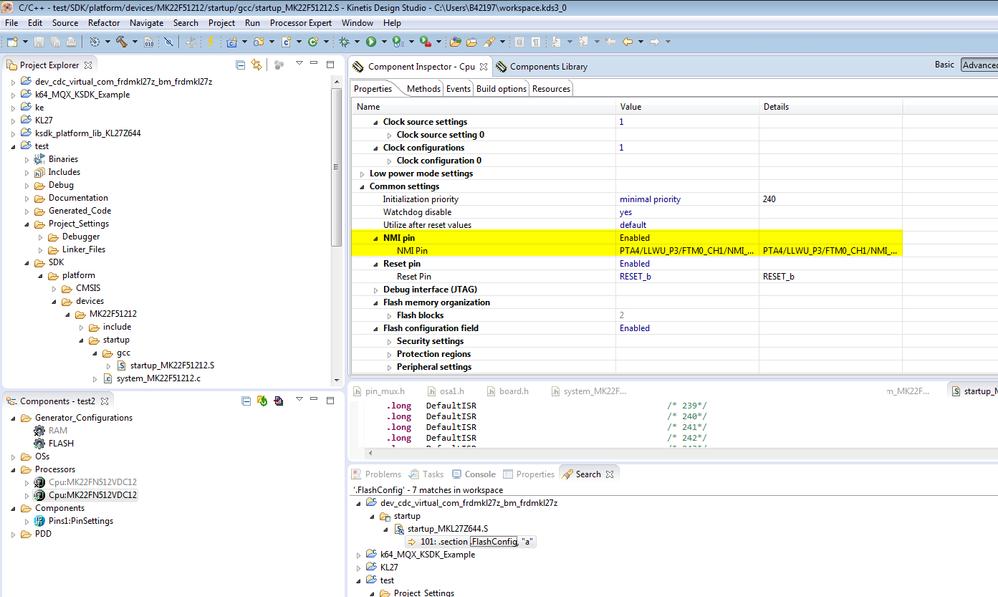This screenshot has height=597, width=998.
Task: Click the editor horizontal scrollbar
Action: pos(682,453)
